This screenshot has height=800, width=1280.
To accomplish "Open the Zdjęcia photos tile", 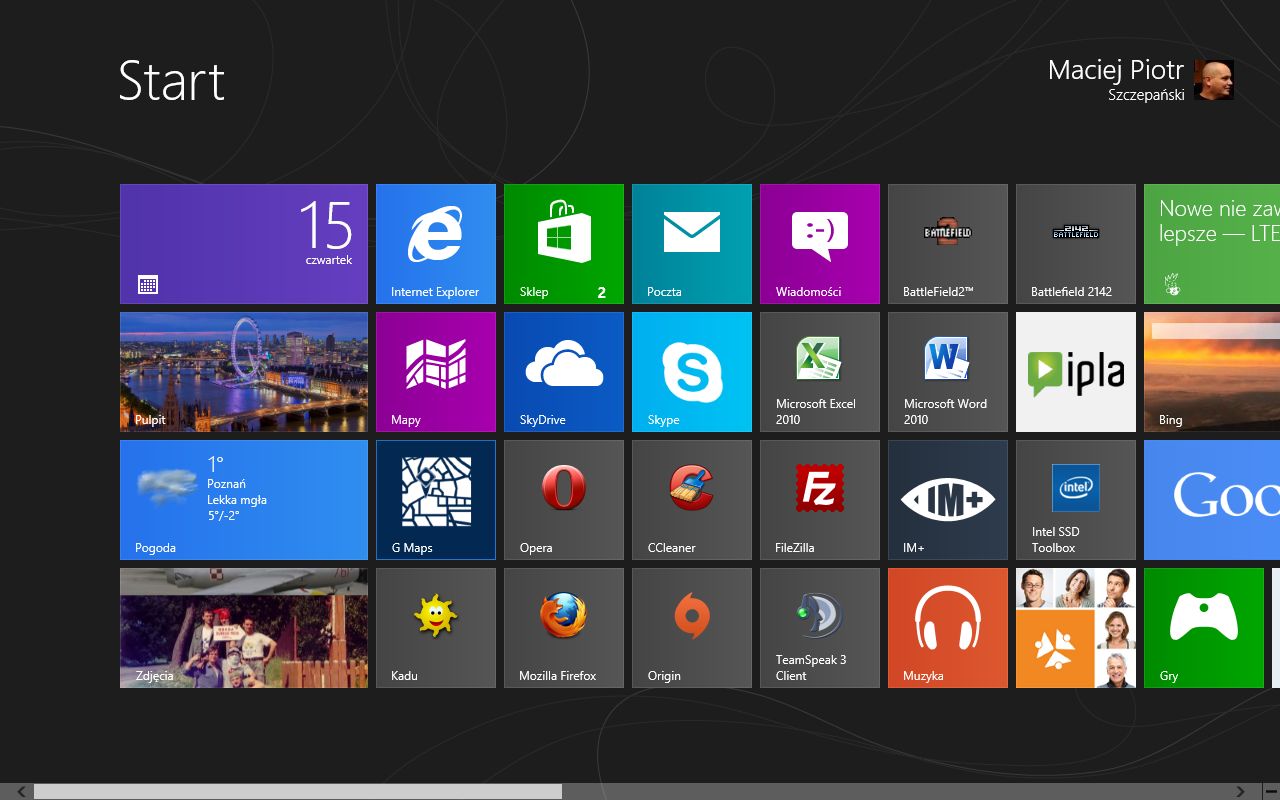I will click(x=244, y=628).
